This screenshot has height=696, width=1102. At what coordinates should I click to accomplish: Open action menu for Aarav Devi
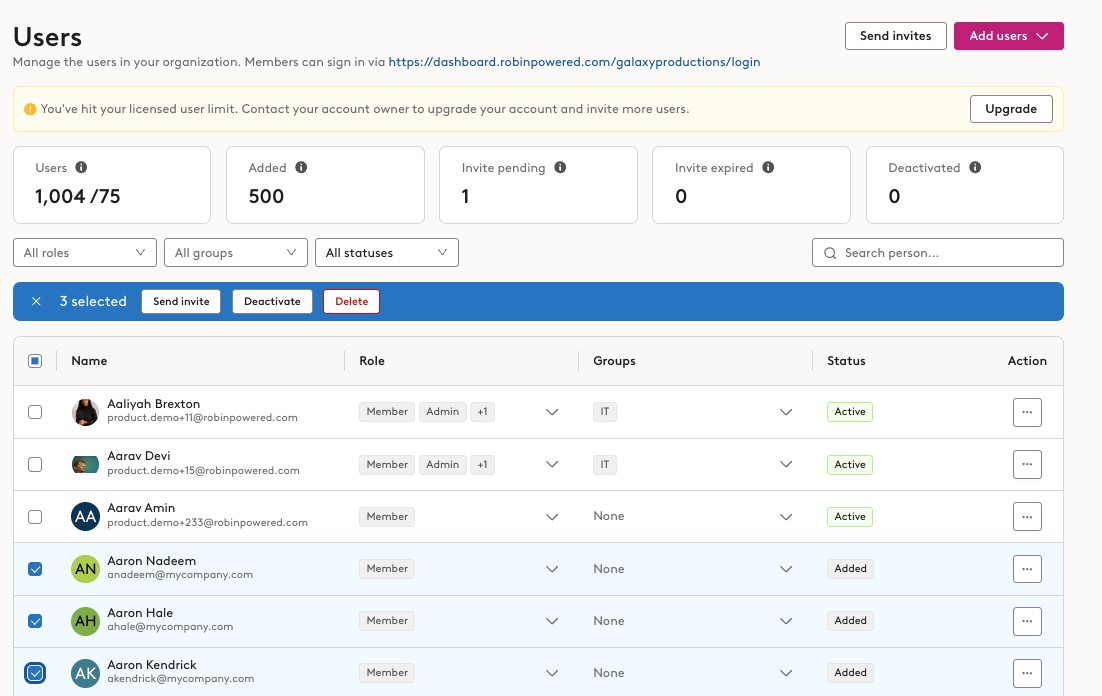click(x=1027, y=465)
